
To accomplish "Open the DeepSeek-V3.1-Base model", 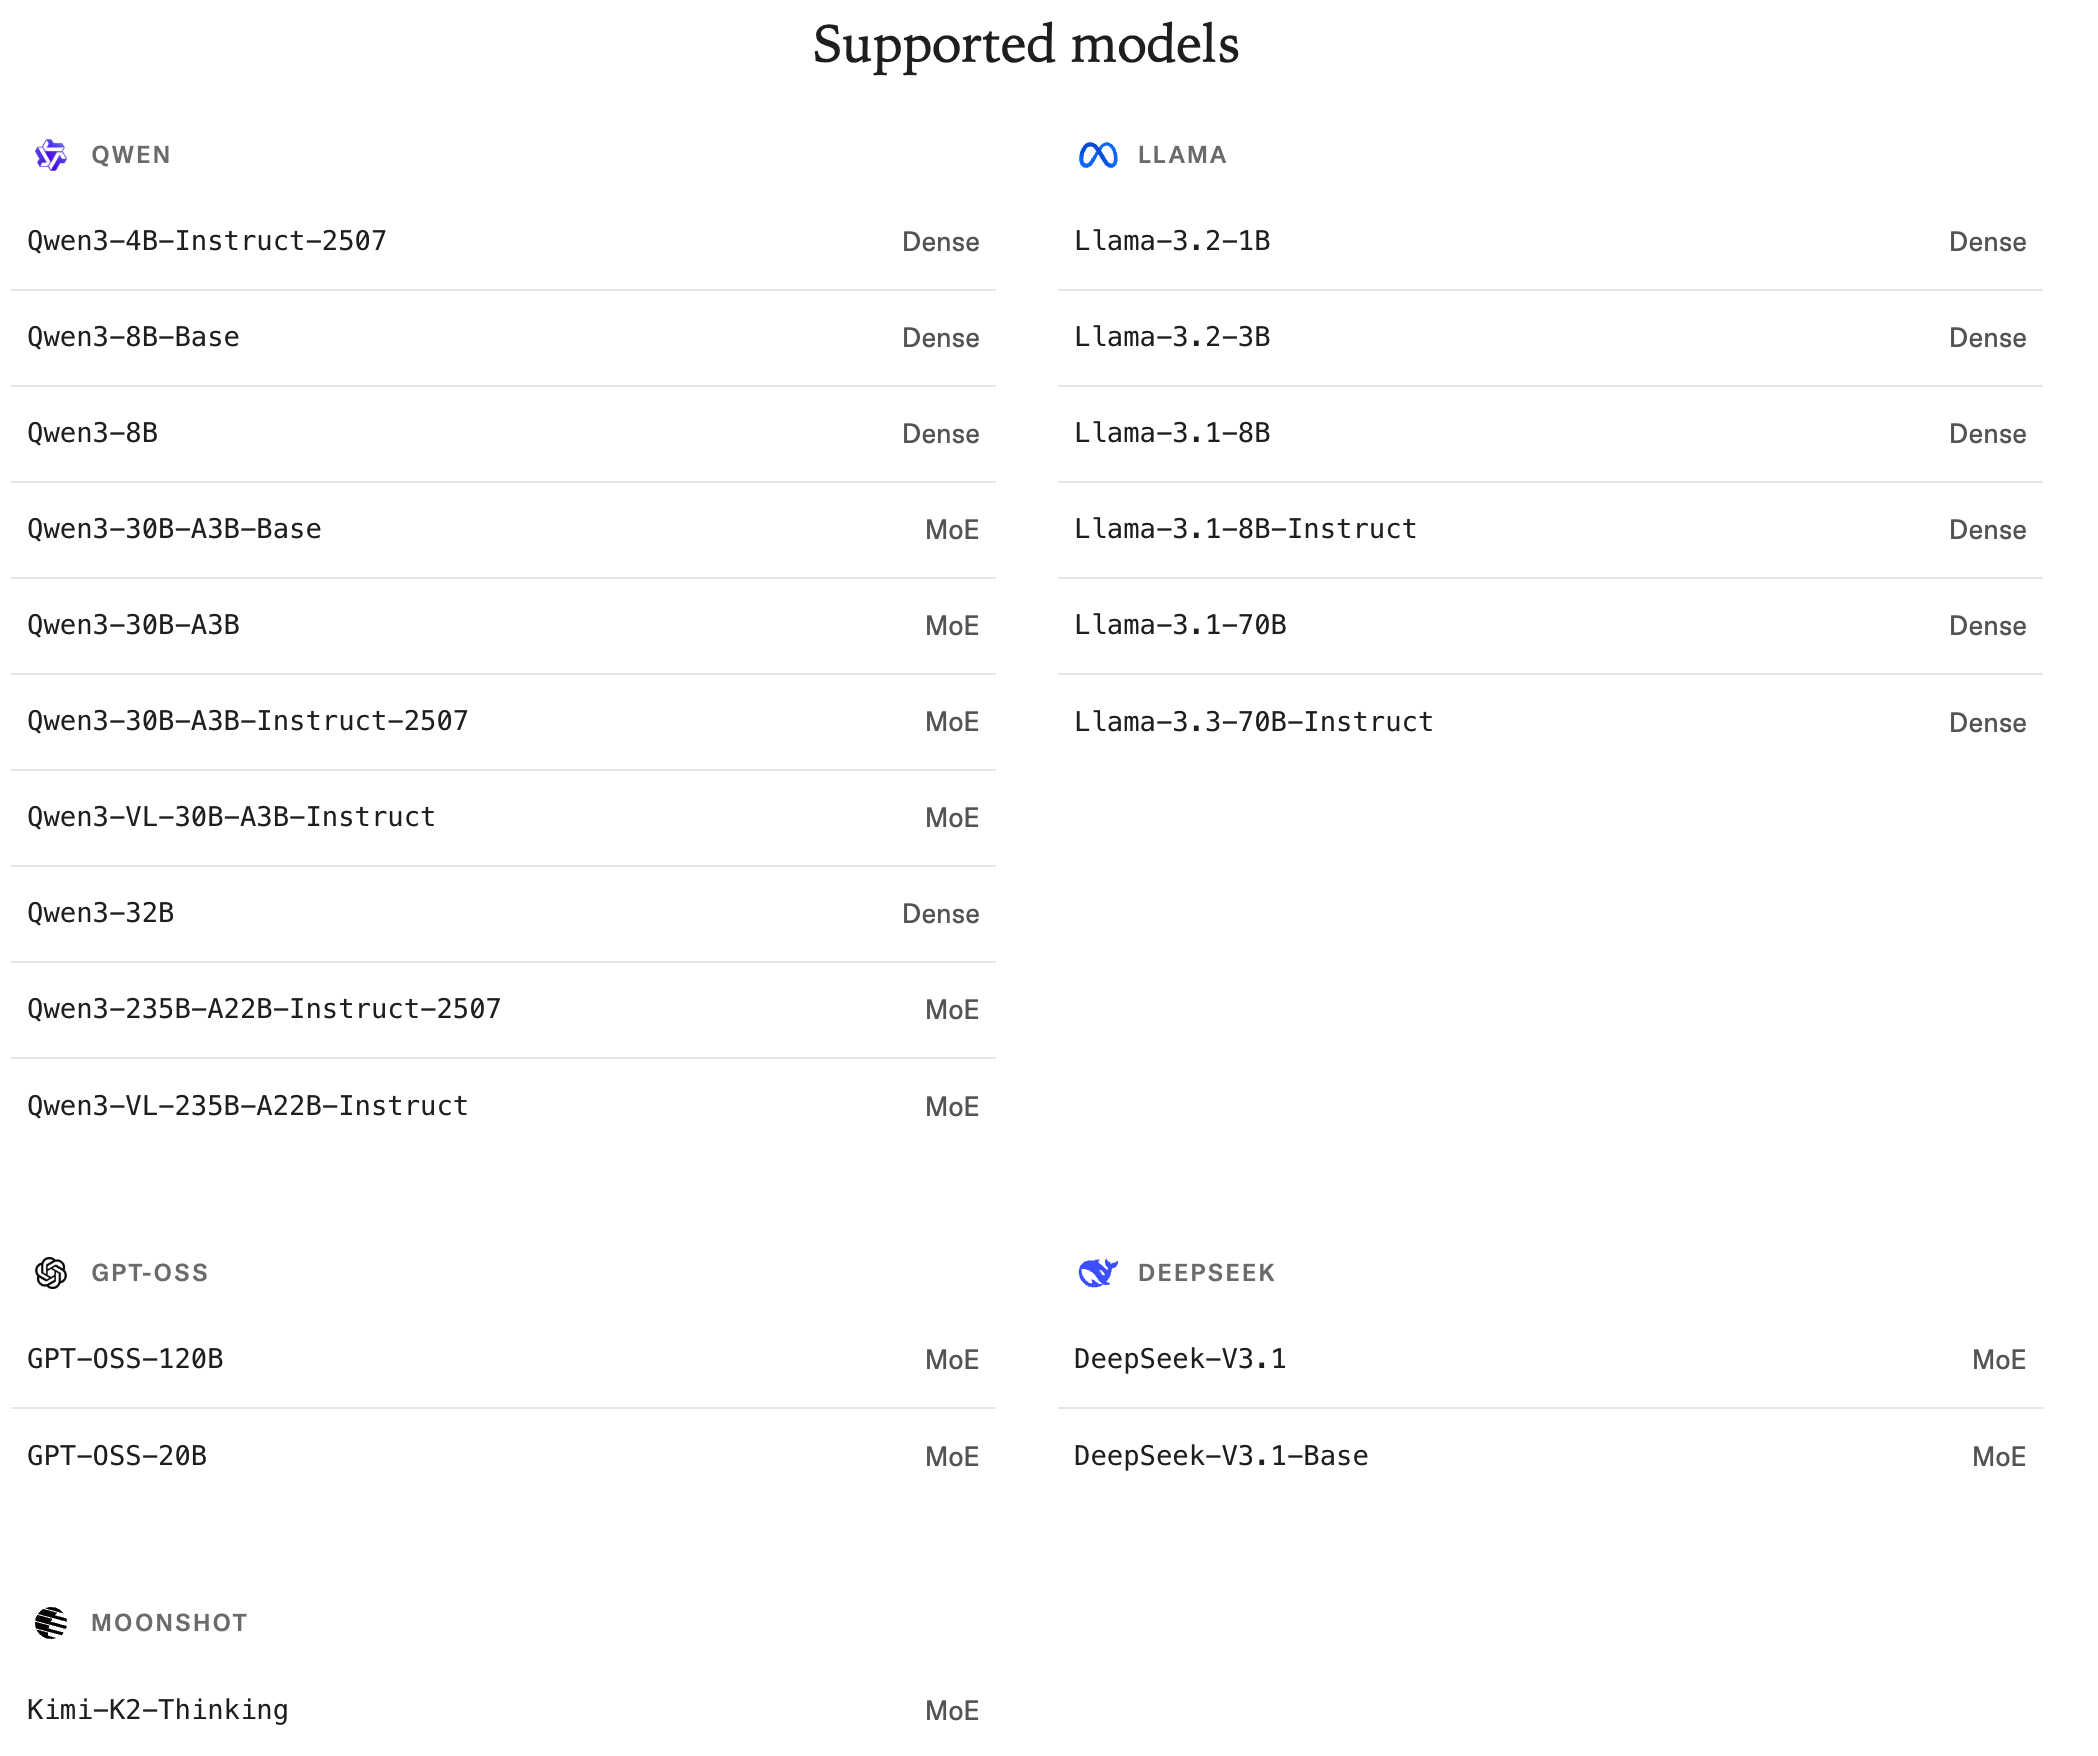I will pyautogui.click(x=1221, y=1456).
